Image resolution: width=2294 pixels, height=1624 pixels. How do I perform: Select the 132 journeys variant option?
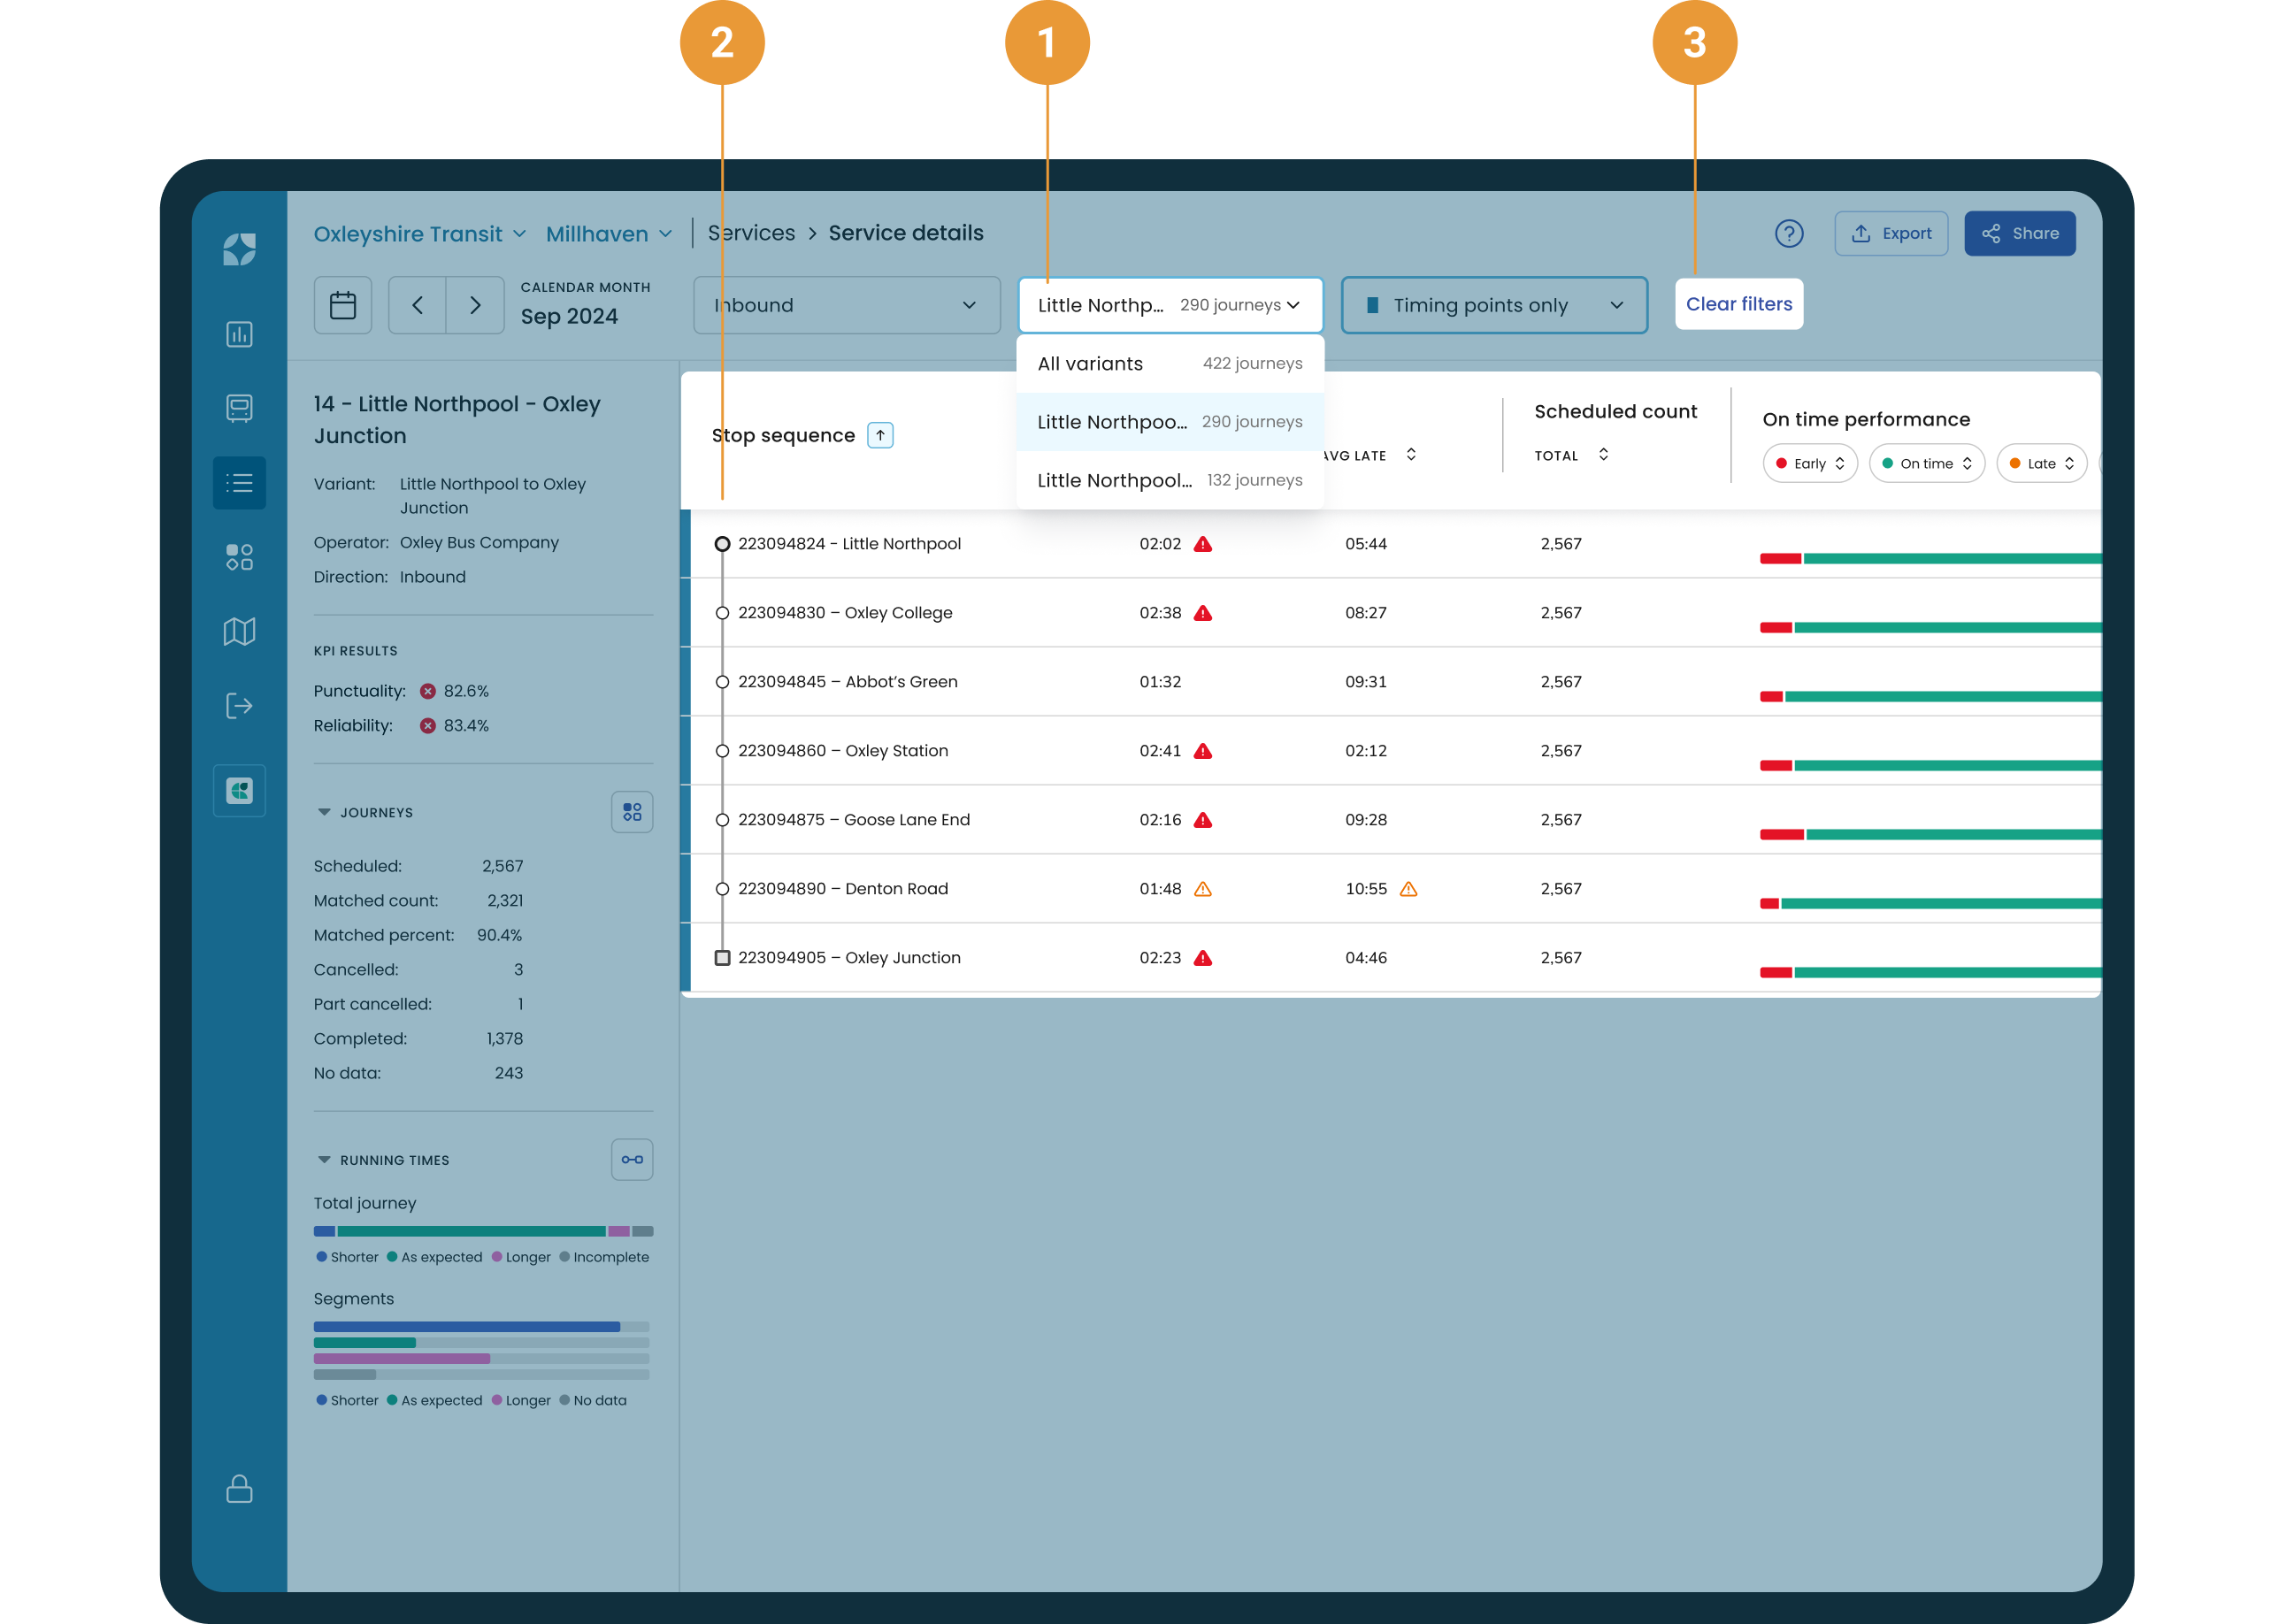coord(1169,480)
